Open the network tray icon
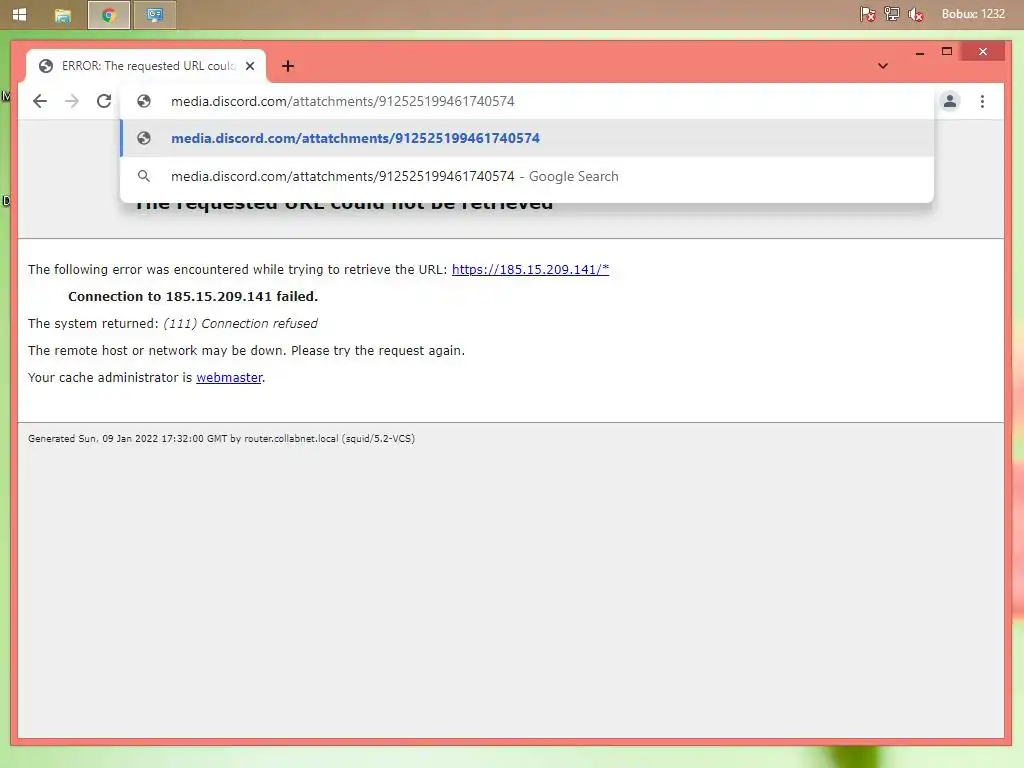This screenshot has width=1024, height=768. click(891, 14)
